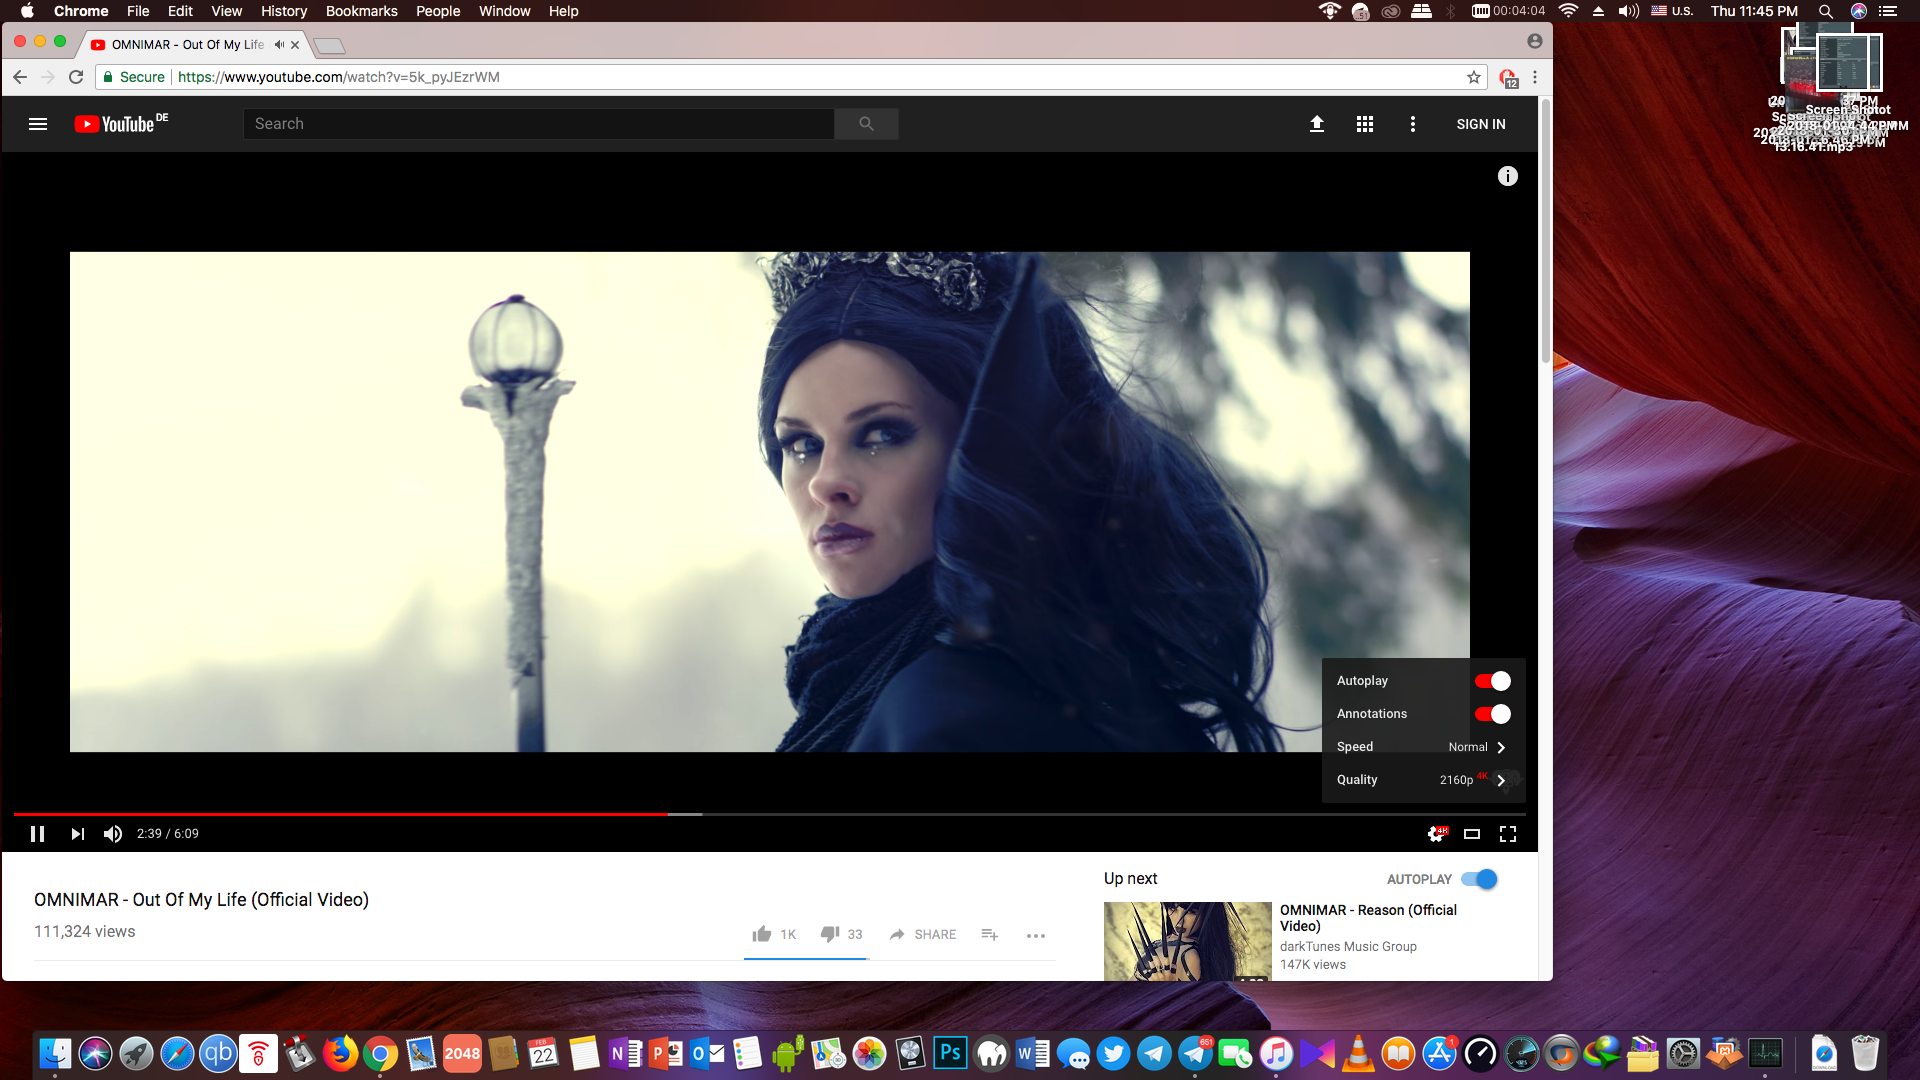Click the browser address bar URL
1920x1080 pixels.
tap(339, 77)
